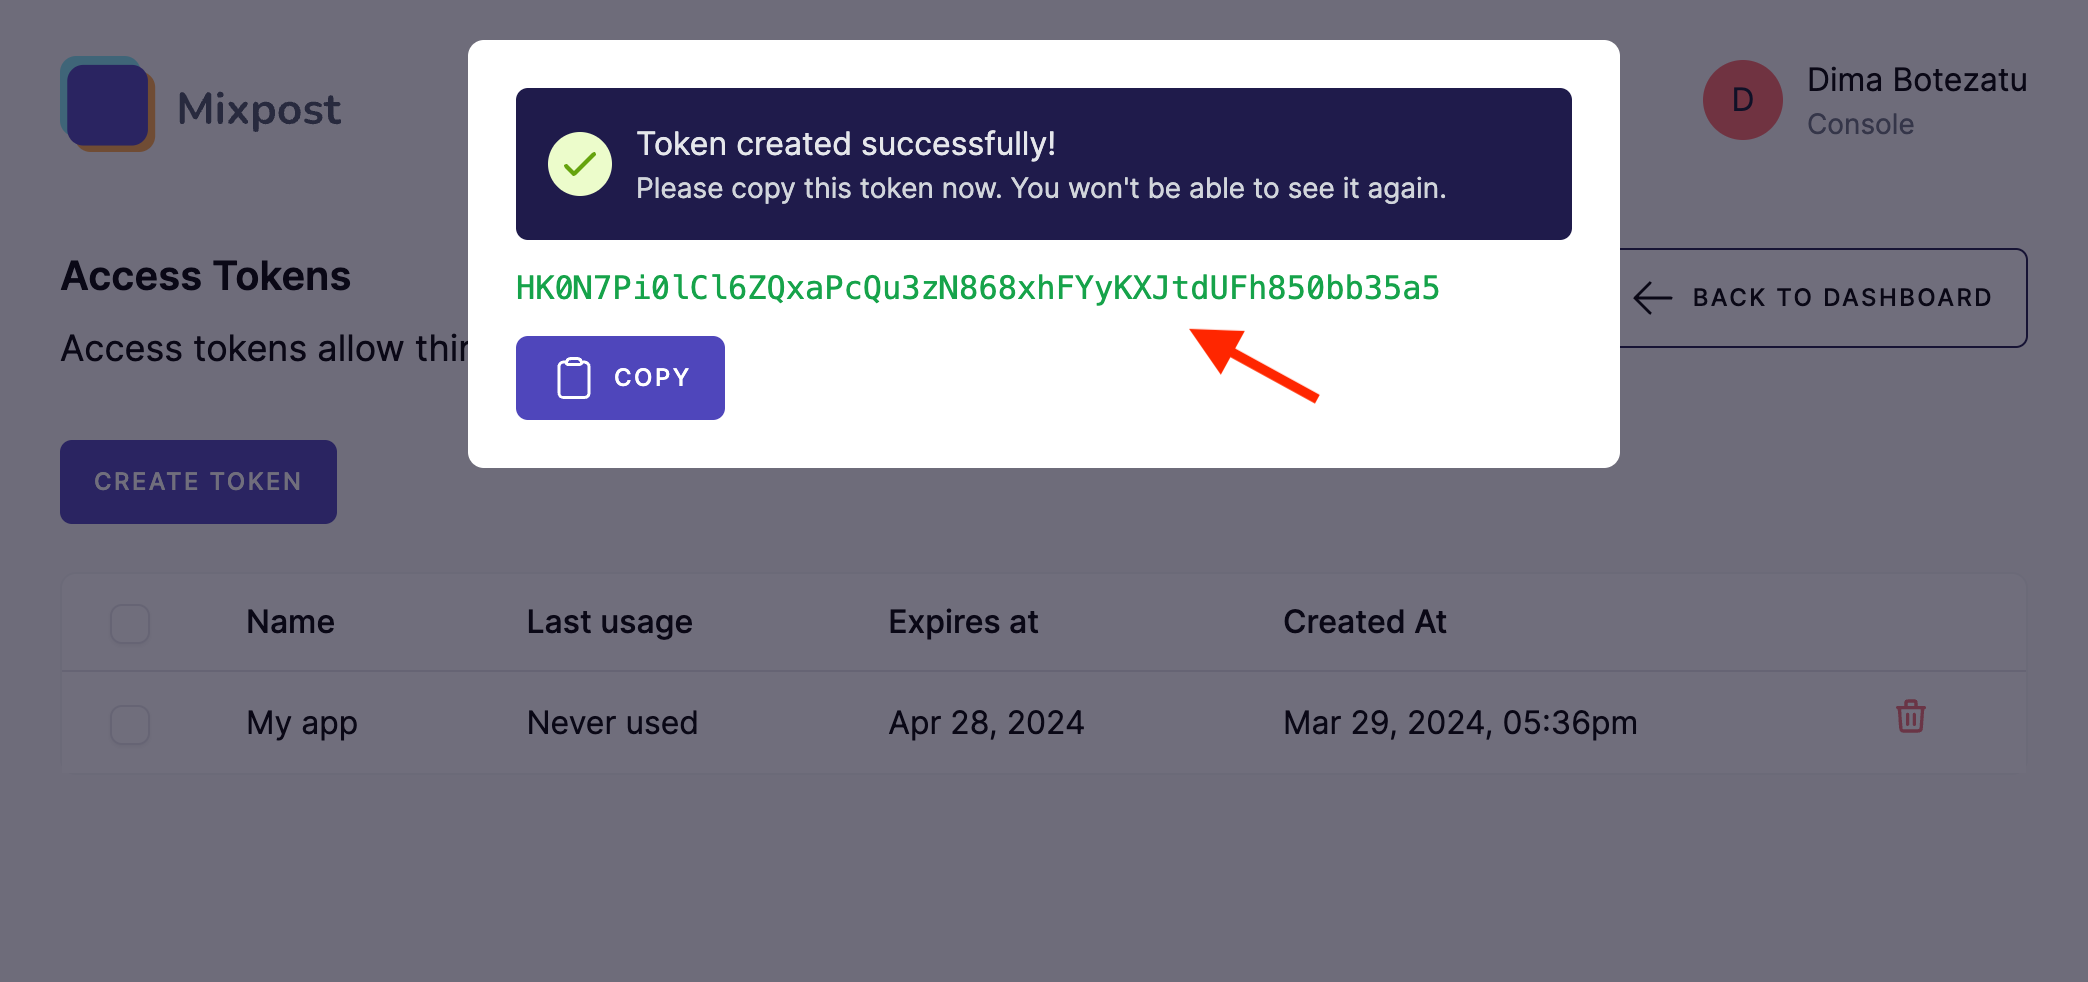
Task: Click the 'Please copy this token now' notice
Action: [x=1041, y=188]
